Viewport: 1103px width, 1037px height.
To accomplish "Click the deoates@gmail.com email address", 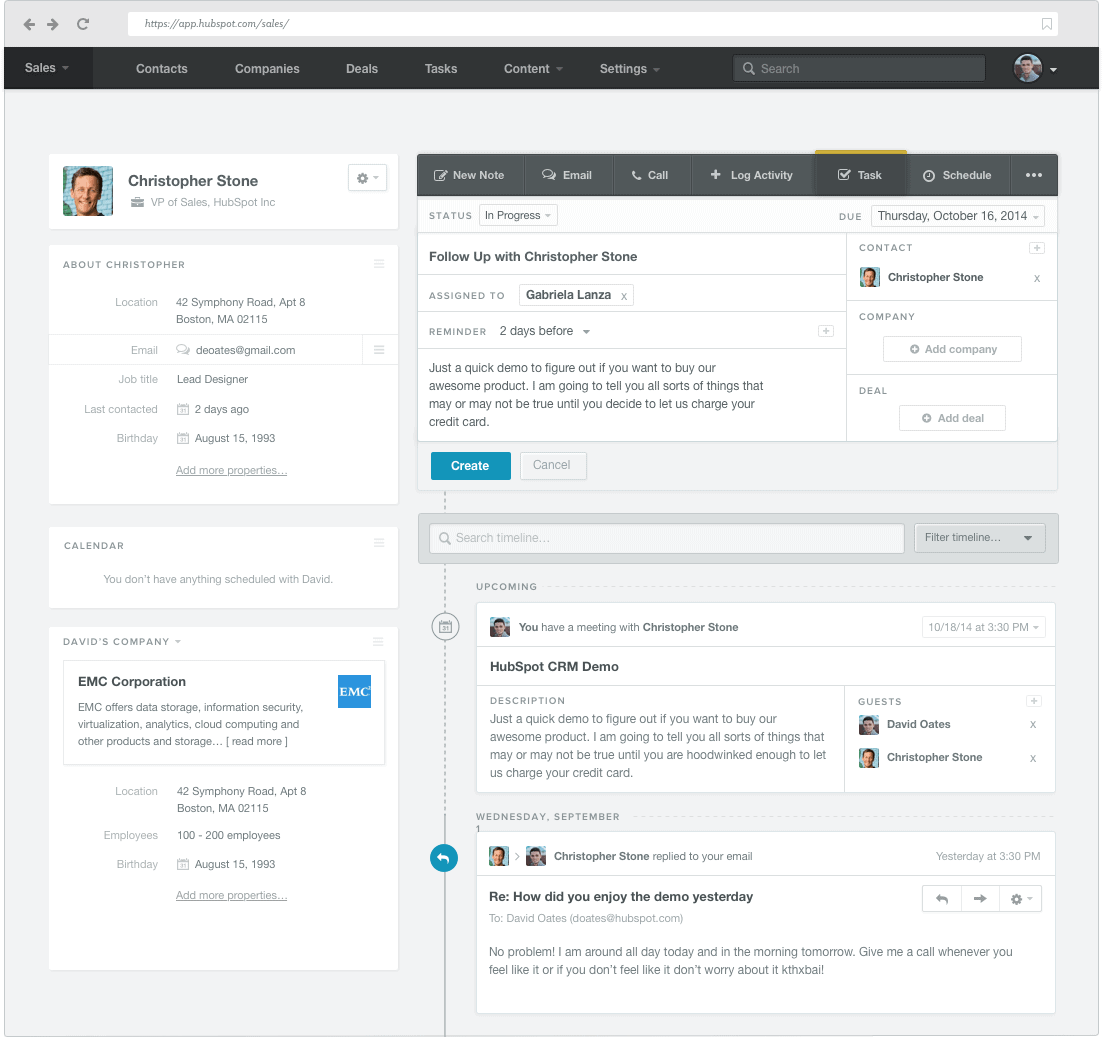I will [x=246, y=350].
